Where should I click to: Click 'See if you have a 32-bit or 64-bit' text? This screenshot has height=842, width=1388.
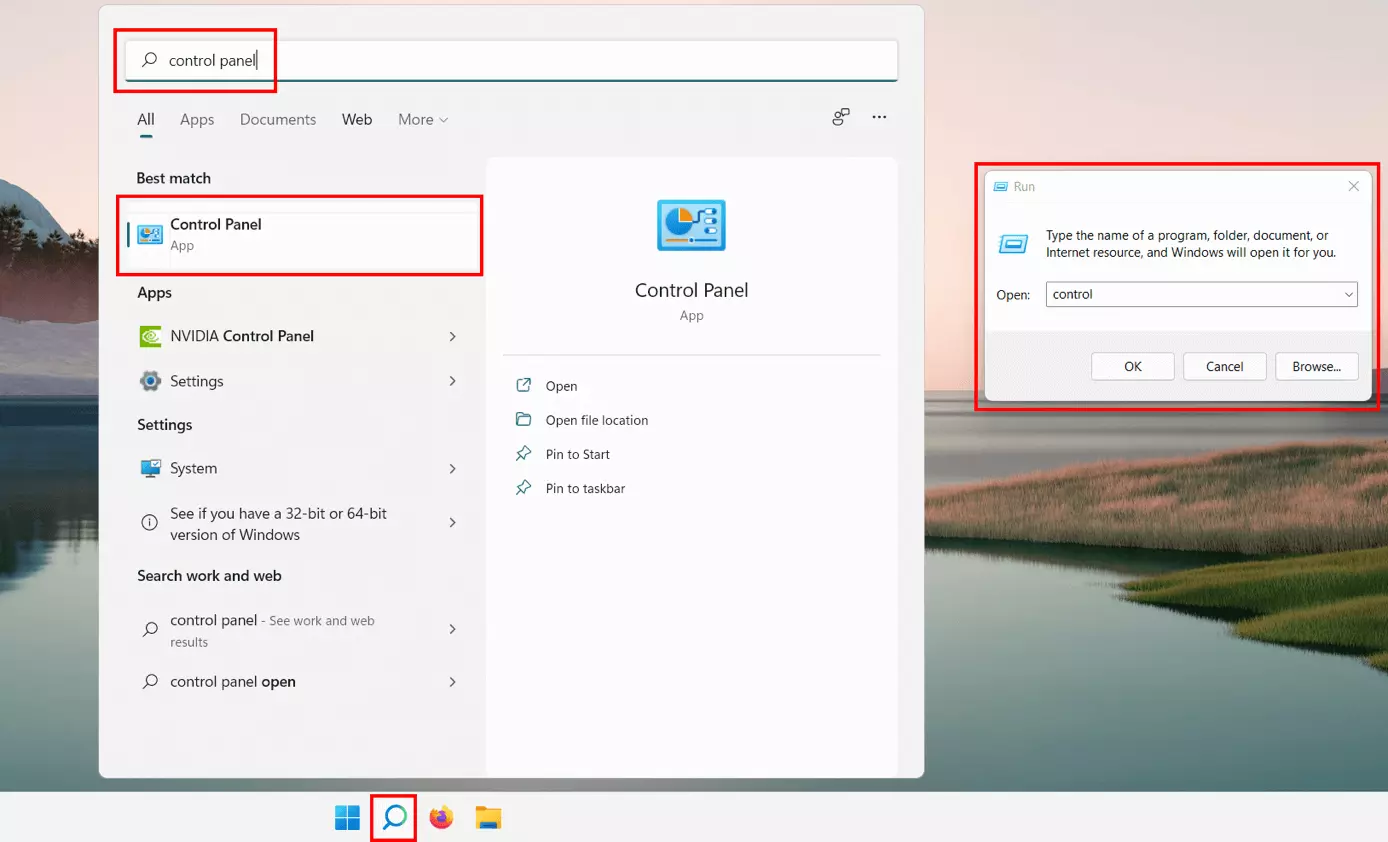(278, 523)
